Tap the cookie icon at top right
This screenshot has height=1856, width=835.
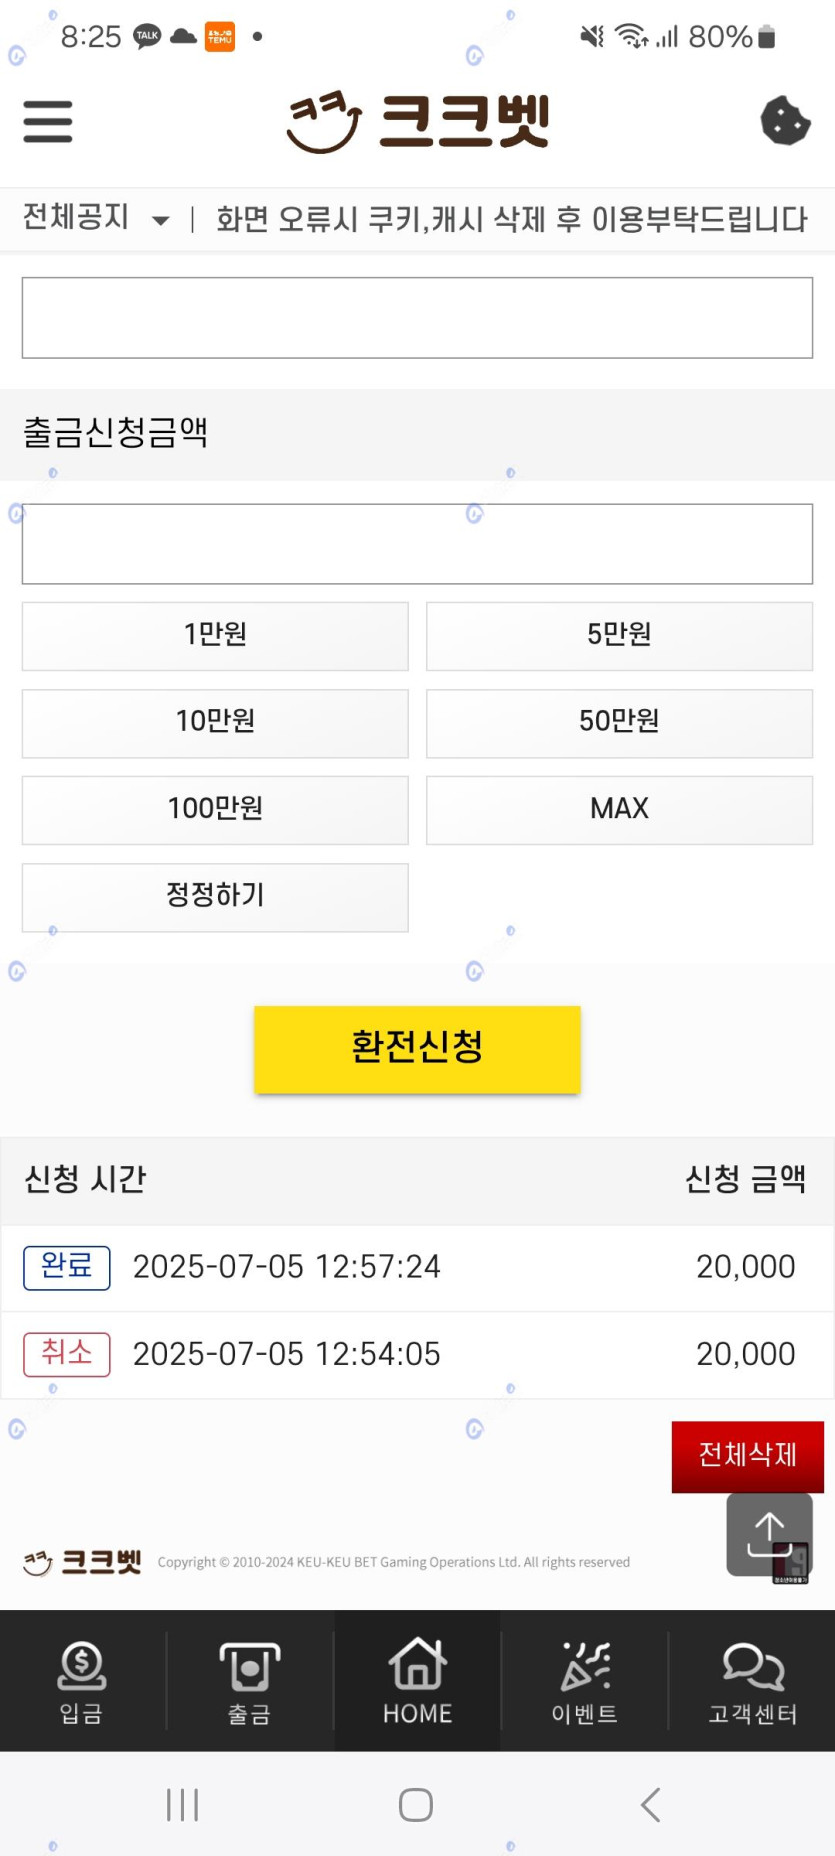pos(785,121)
